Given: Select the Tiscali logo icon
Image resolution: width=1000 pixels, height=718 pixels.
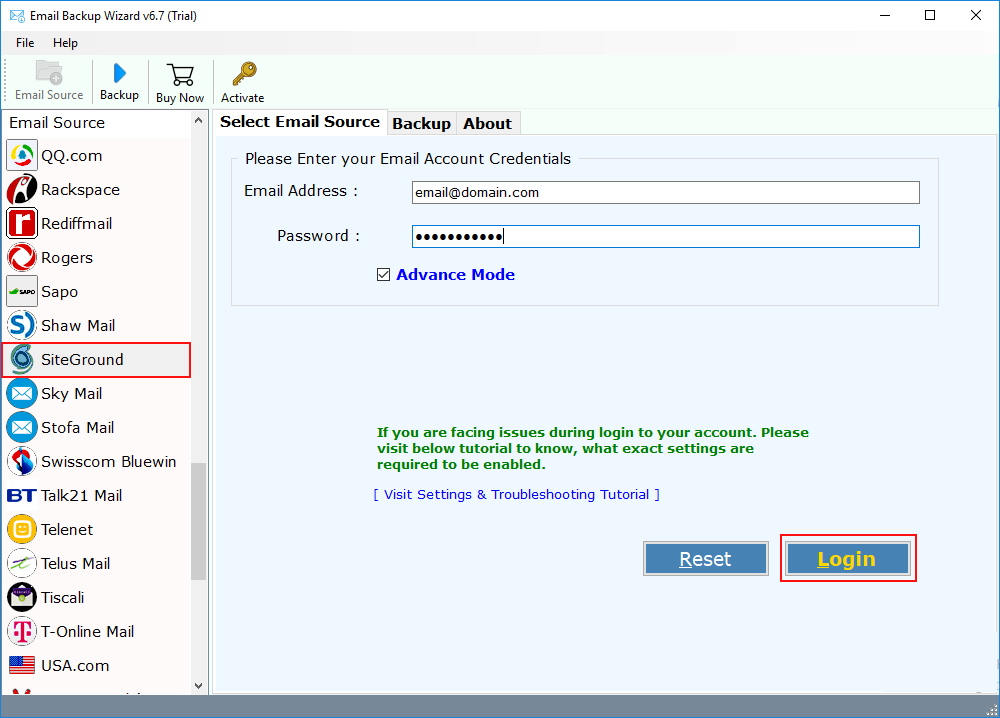Looking at the screenshot, I should [22, 597].
